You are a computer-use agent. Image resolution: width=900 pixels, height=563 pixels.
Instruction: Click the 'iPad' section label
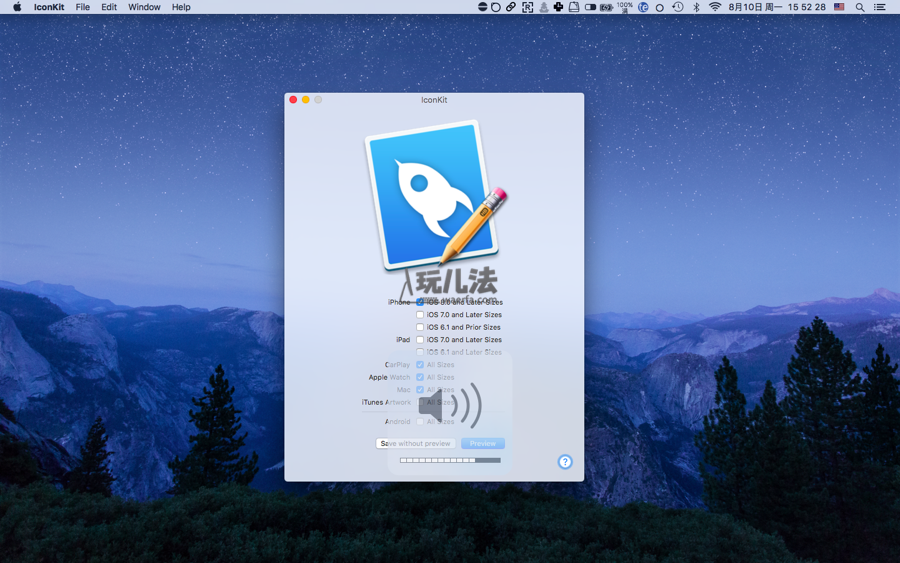click(403, 340)
